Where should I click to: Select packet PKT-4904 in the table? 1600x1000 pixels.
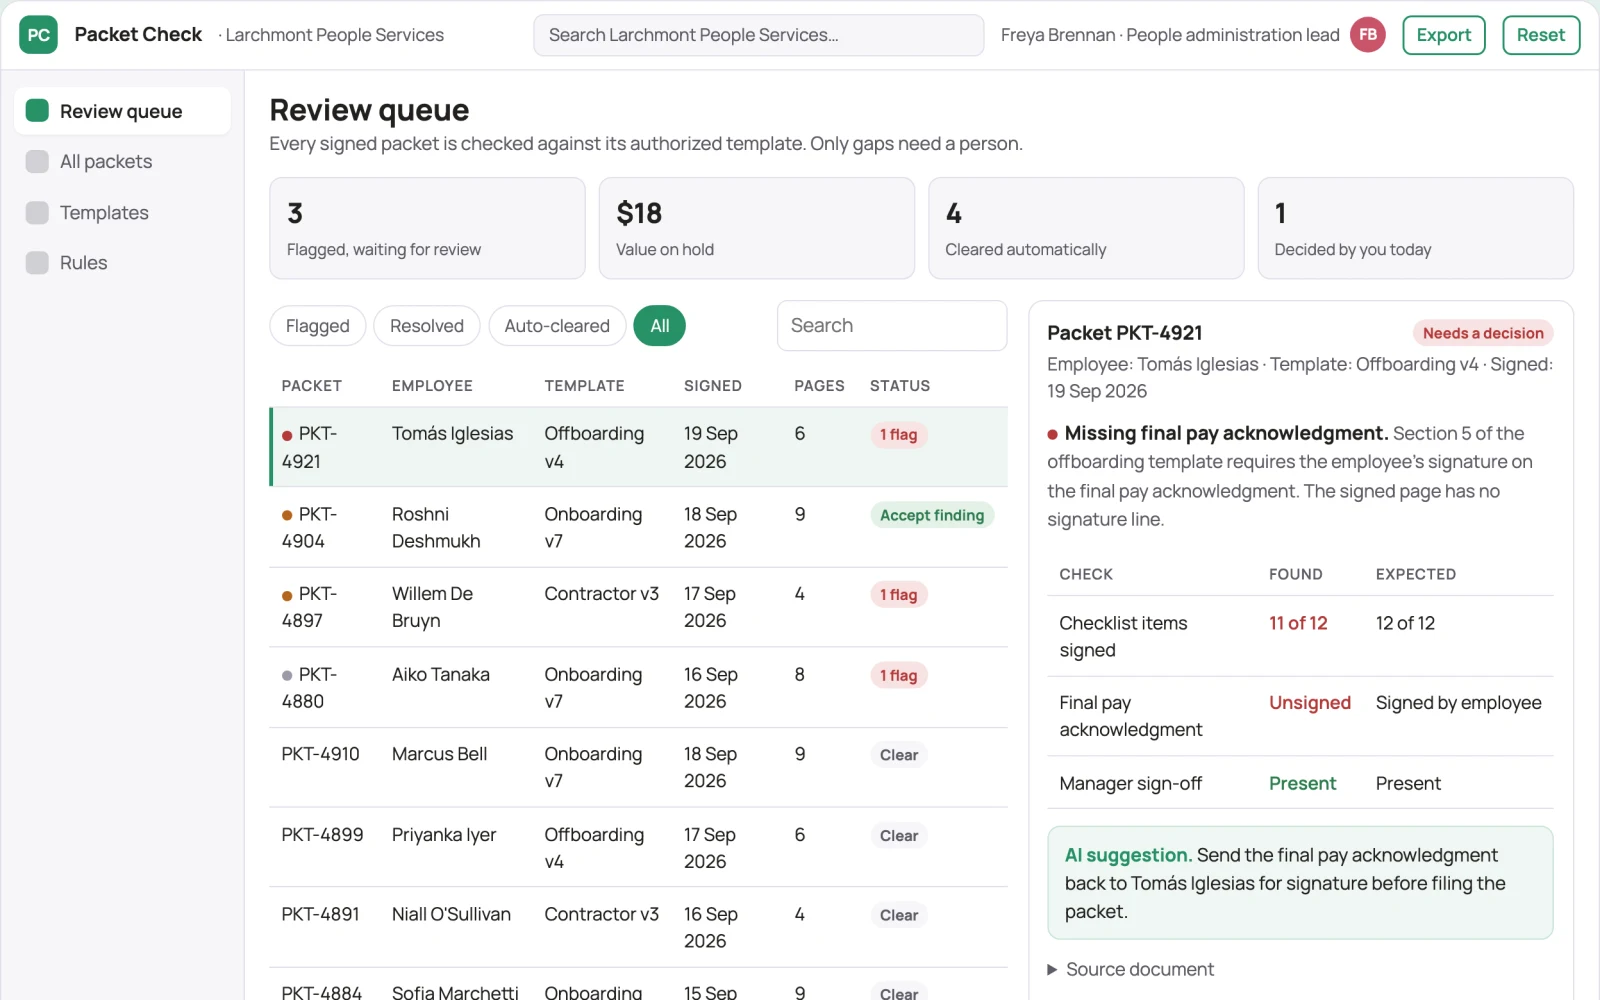[638, 527]
